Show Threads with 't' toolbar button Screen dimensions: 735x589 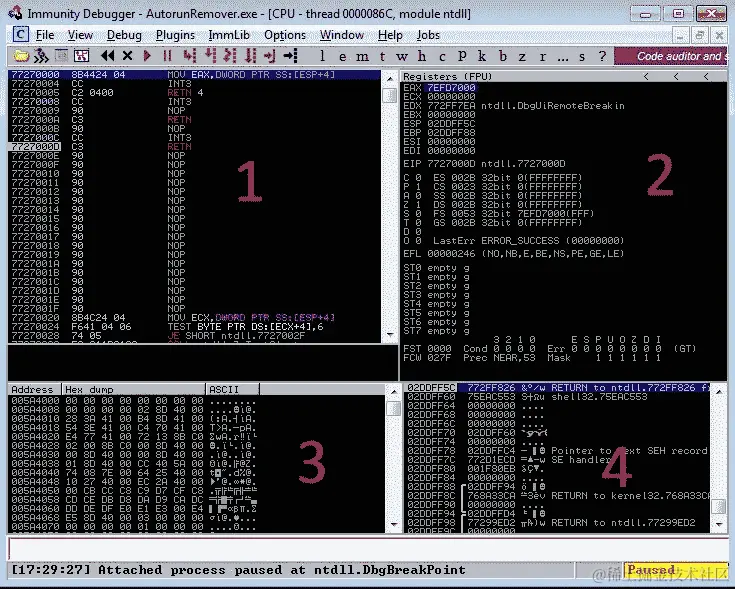382,57
